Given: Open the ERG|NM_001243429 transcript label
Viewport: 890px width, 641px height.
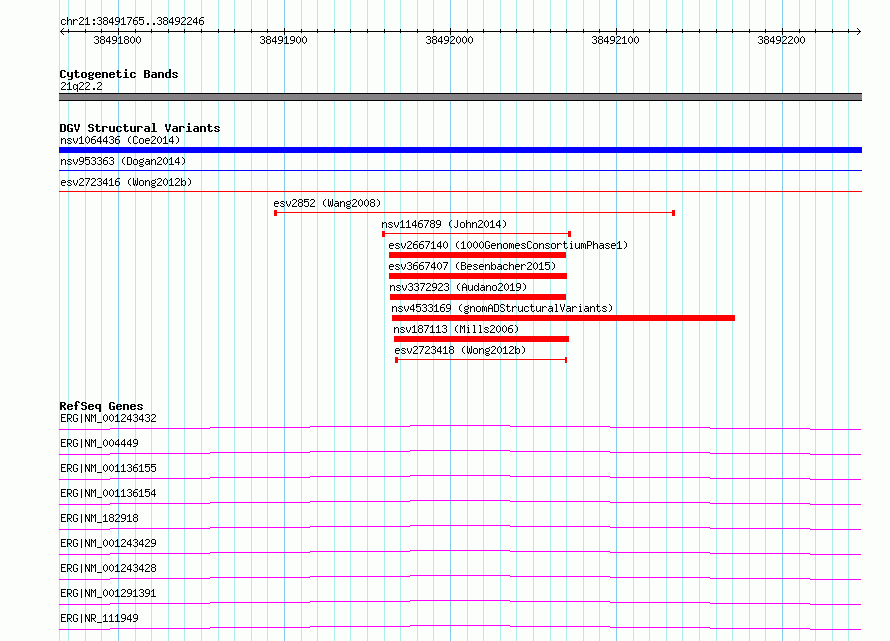Looking at the screenshot, I should click(x=108, y=543).
